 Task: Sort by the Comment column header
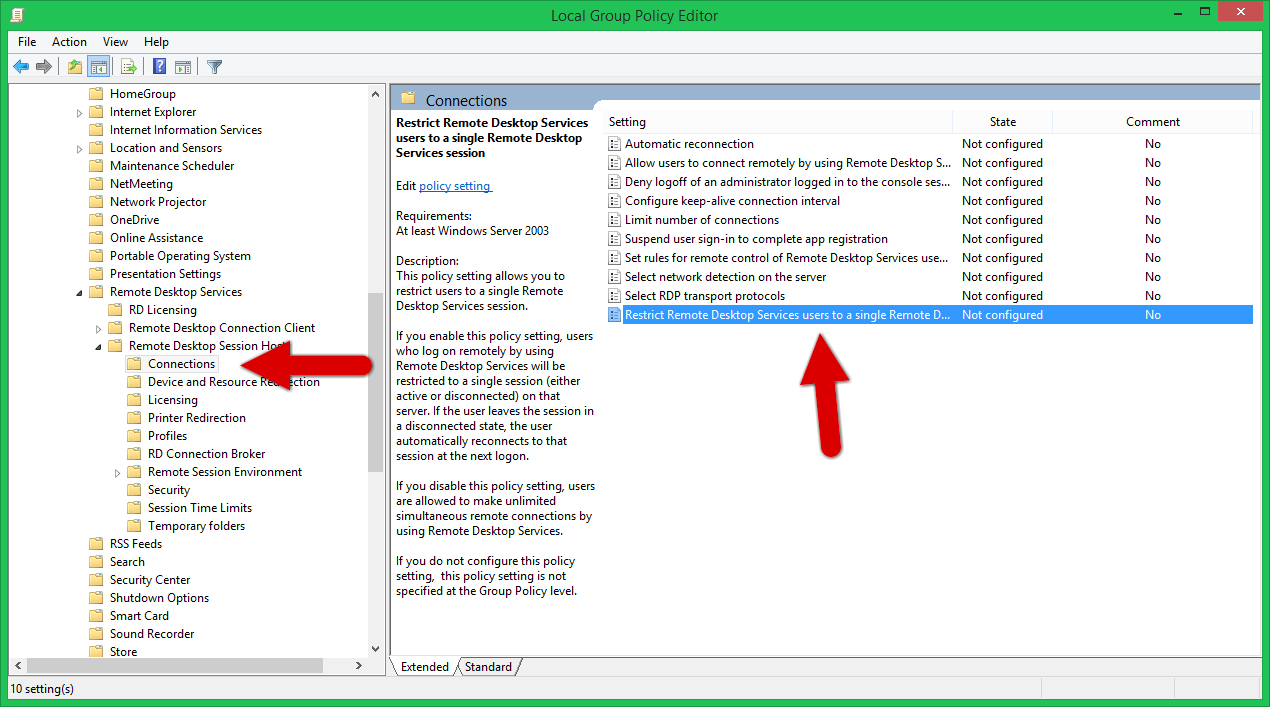(1153, 122)
